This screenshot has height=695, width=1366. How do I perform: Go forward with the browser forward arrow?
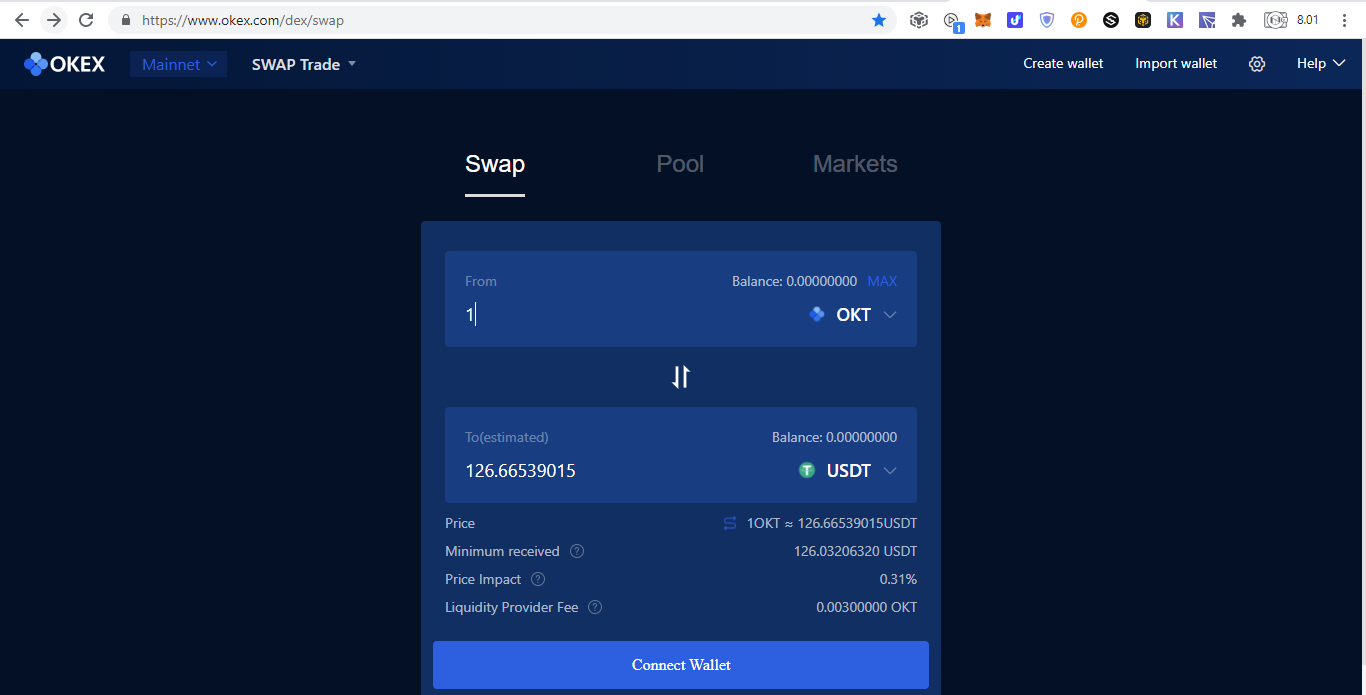pyautogui.click(x=53, y=20)
